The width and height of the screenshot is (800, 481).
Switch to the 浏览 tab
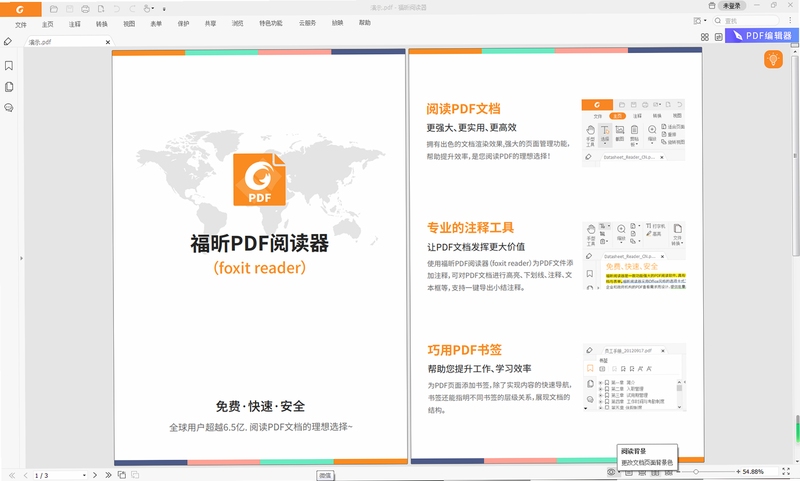pos(237,23)
